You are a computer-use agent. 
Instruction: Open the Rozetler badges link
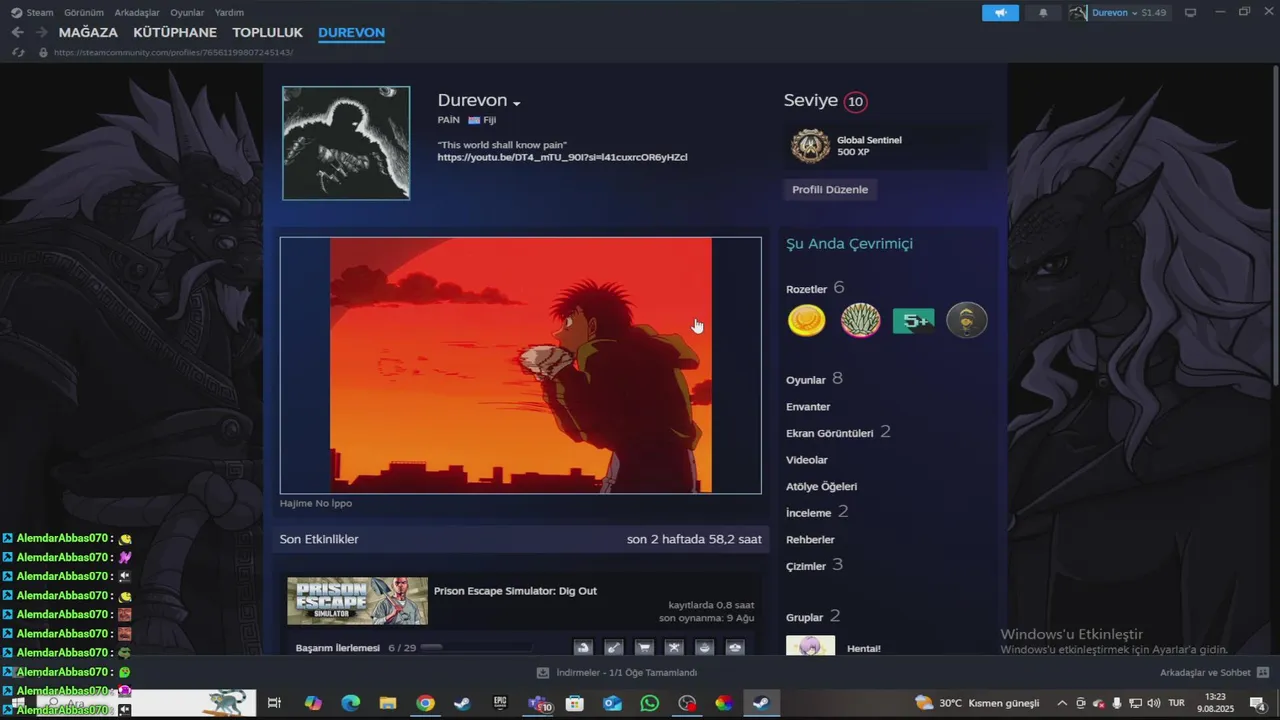[806, 289]
